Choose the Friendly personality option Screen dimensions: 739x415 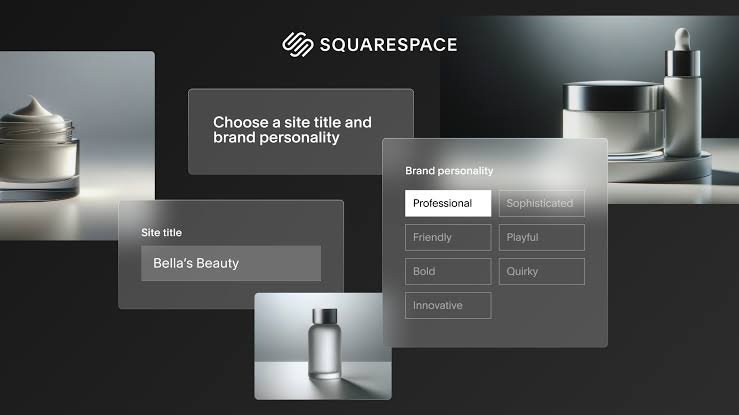point(448,237)
